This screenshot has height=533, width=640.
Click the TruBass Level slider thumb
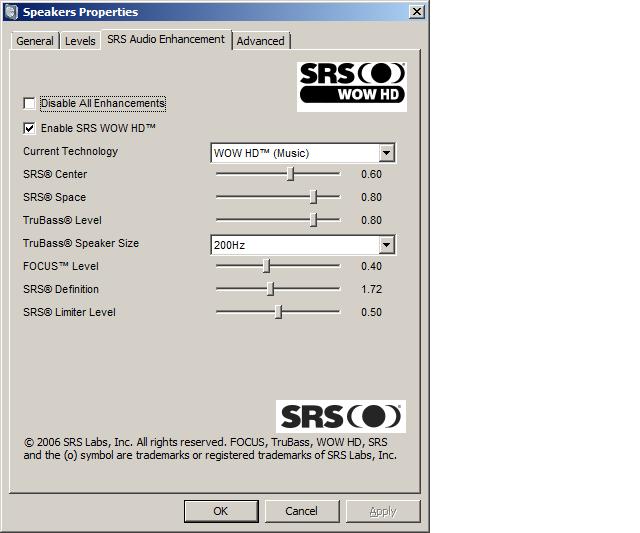click(313, 219)
